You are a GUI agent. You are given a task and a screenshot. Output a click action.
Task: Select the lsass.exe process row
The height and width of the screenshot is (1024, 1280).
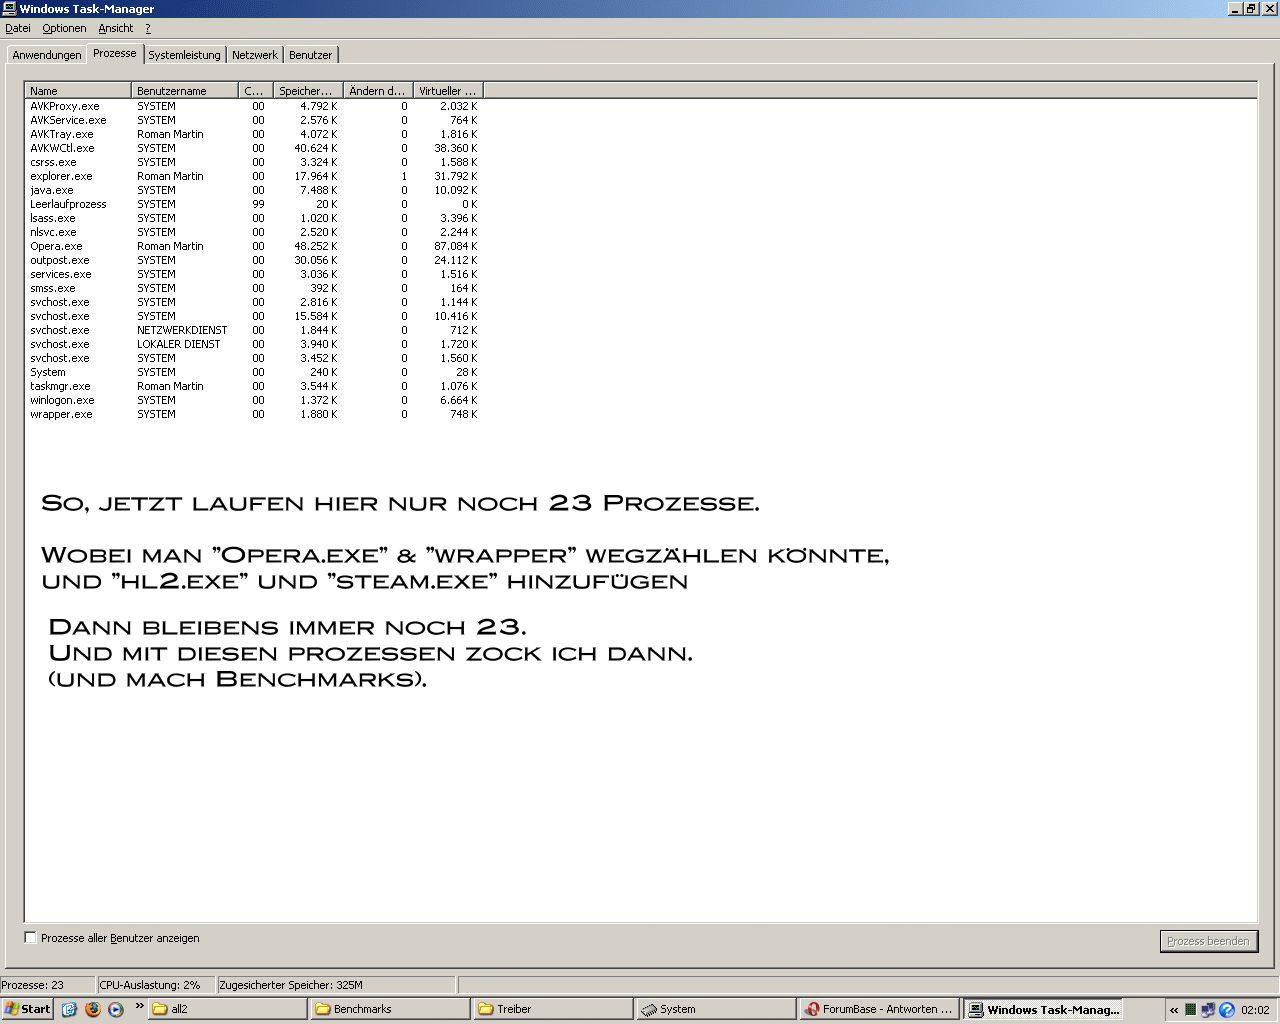pyautogui.click(x=254, y=218)
